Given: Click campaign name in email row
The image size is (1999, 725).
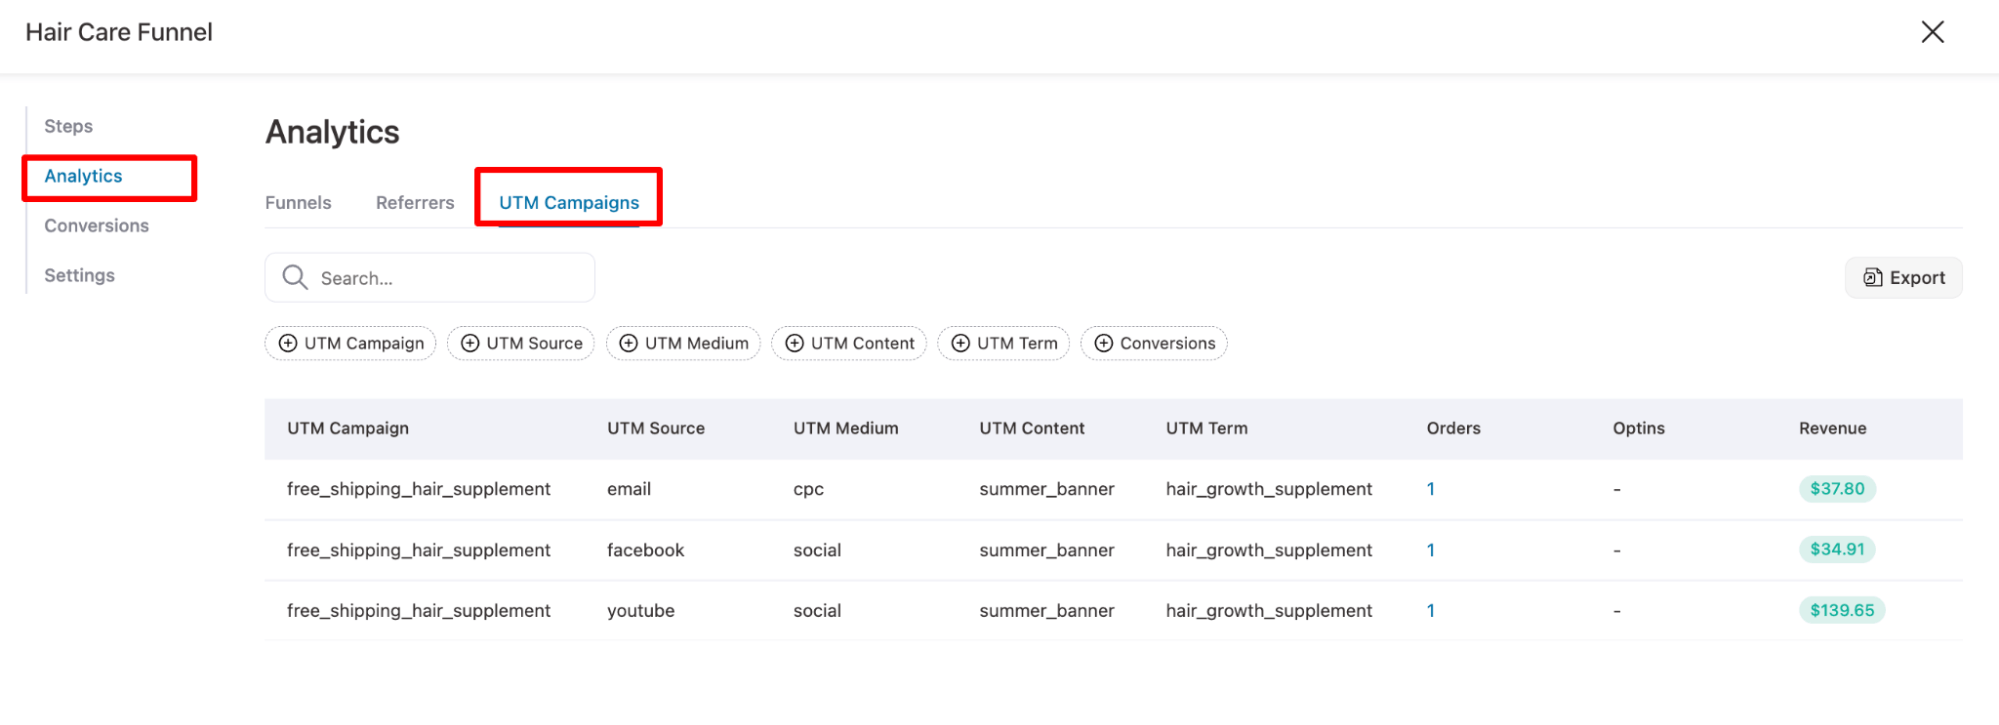Looking at the screenshot, I should [x=419, y=489].
